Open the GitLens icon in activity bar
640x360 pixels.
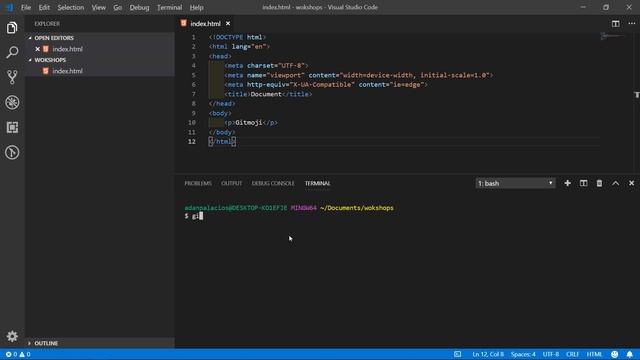(12, 152)
